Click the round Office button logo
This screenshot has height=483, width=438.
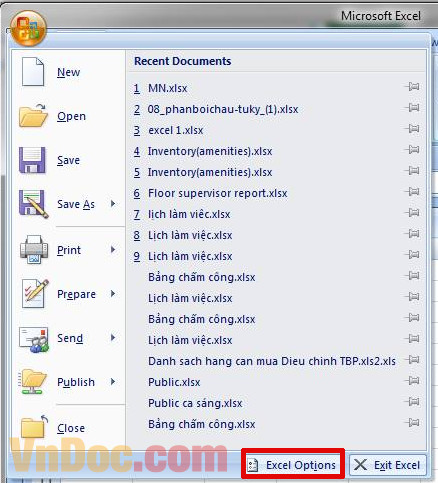pos(28,29)
